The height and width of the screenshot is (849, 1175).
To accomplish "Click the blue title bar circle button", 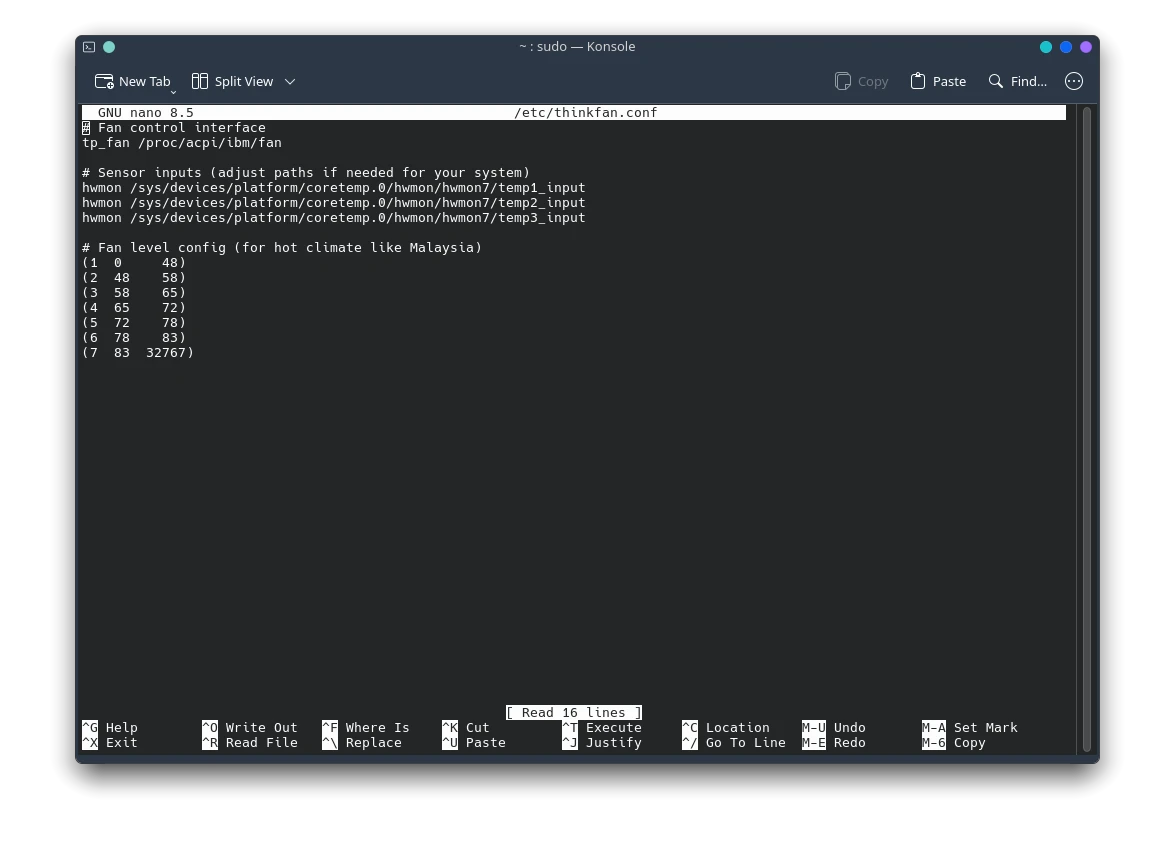I will [x=1066, y=46].
